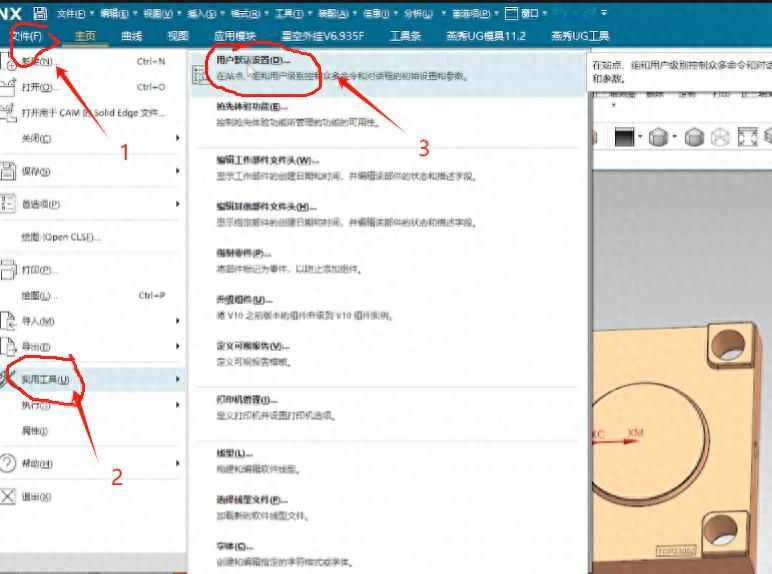
Task: Expand the 导入(M) submenu arrow
Action: [x=177, y=321]
